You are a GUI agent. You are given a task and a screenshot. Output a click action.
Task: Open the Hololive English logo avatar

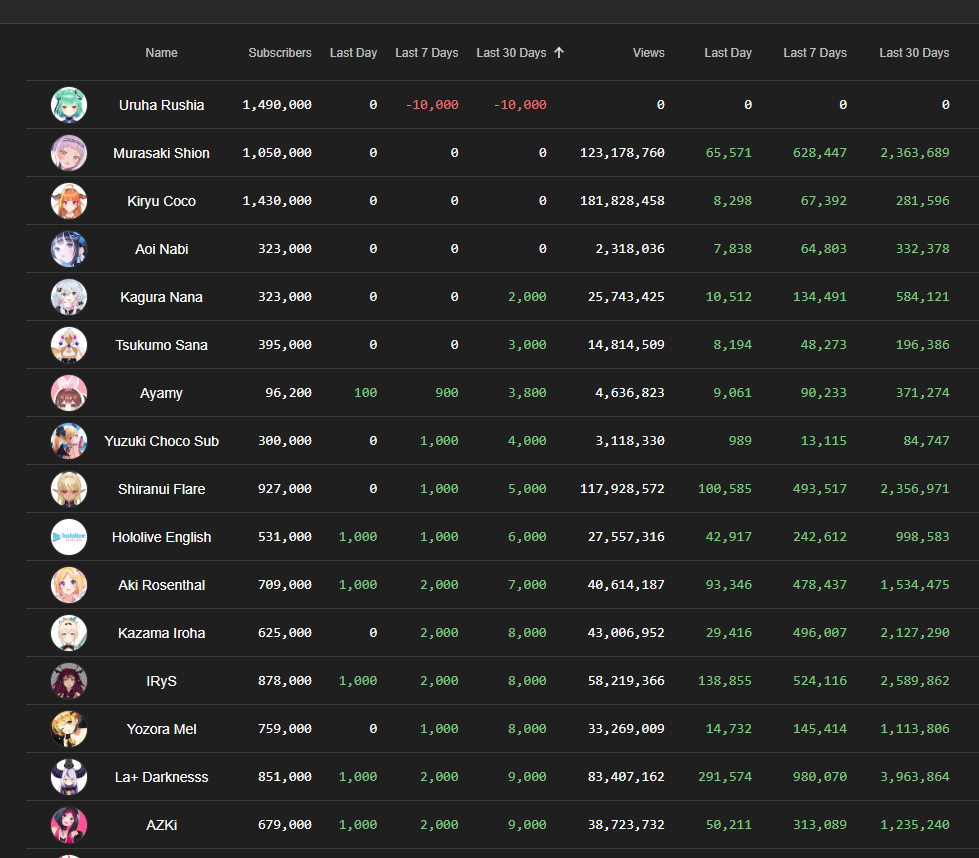[x=69, y=537]
